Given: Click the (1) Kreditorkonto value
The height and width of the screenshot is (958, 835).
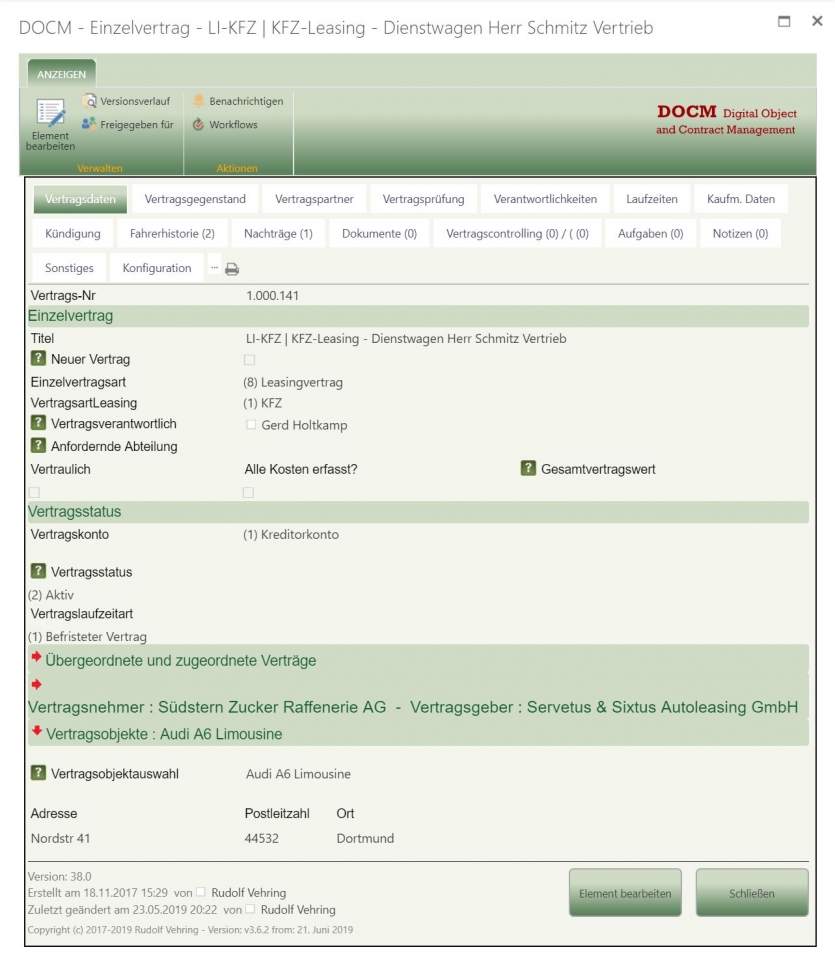Looking at the screenshot, I should (291, 535).
